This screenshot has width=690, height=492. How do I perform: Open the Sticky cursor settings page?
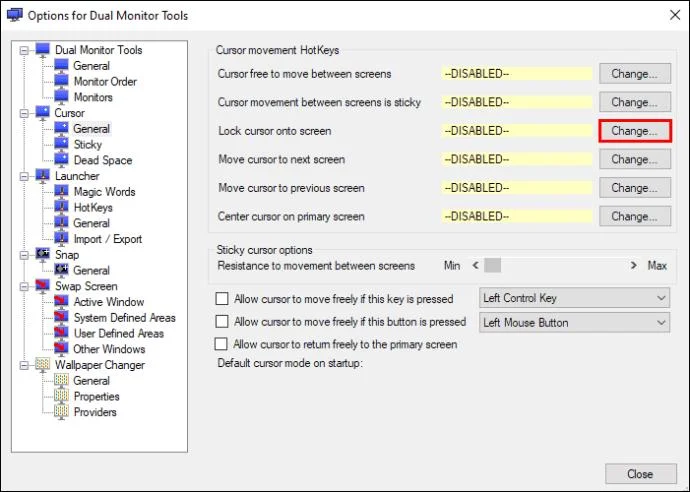click(88, 144)
